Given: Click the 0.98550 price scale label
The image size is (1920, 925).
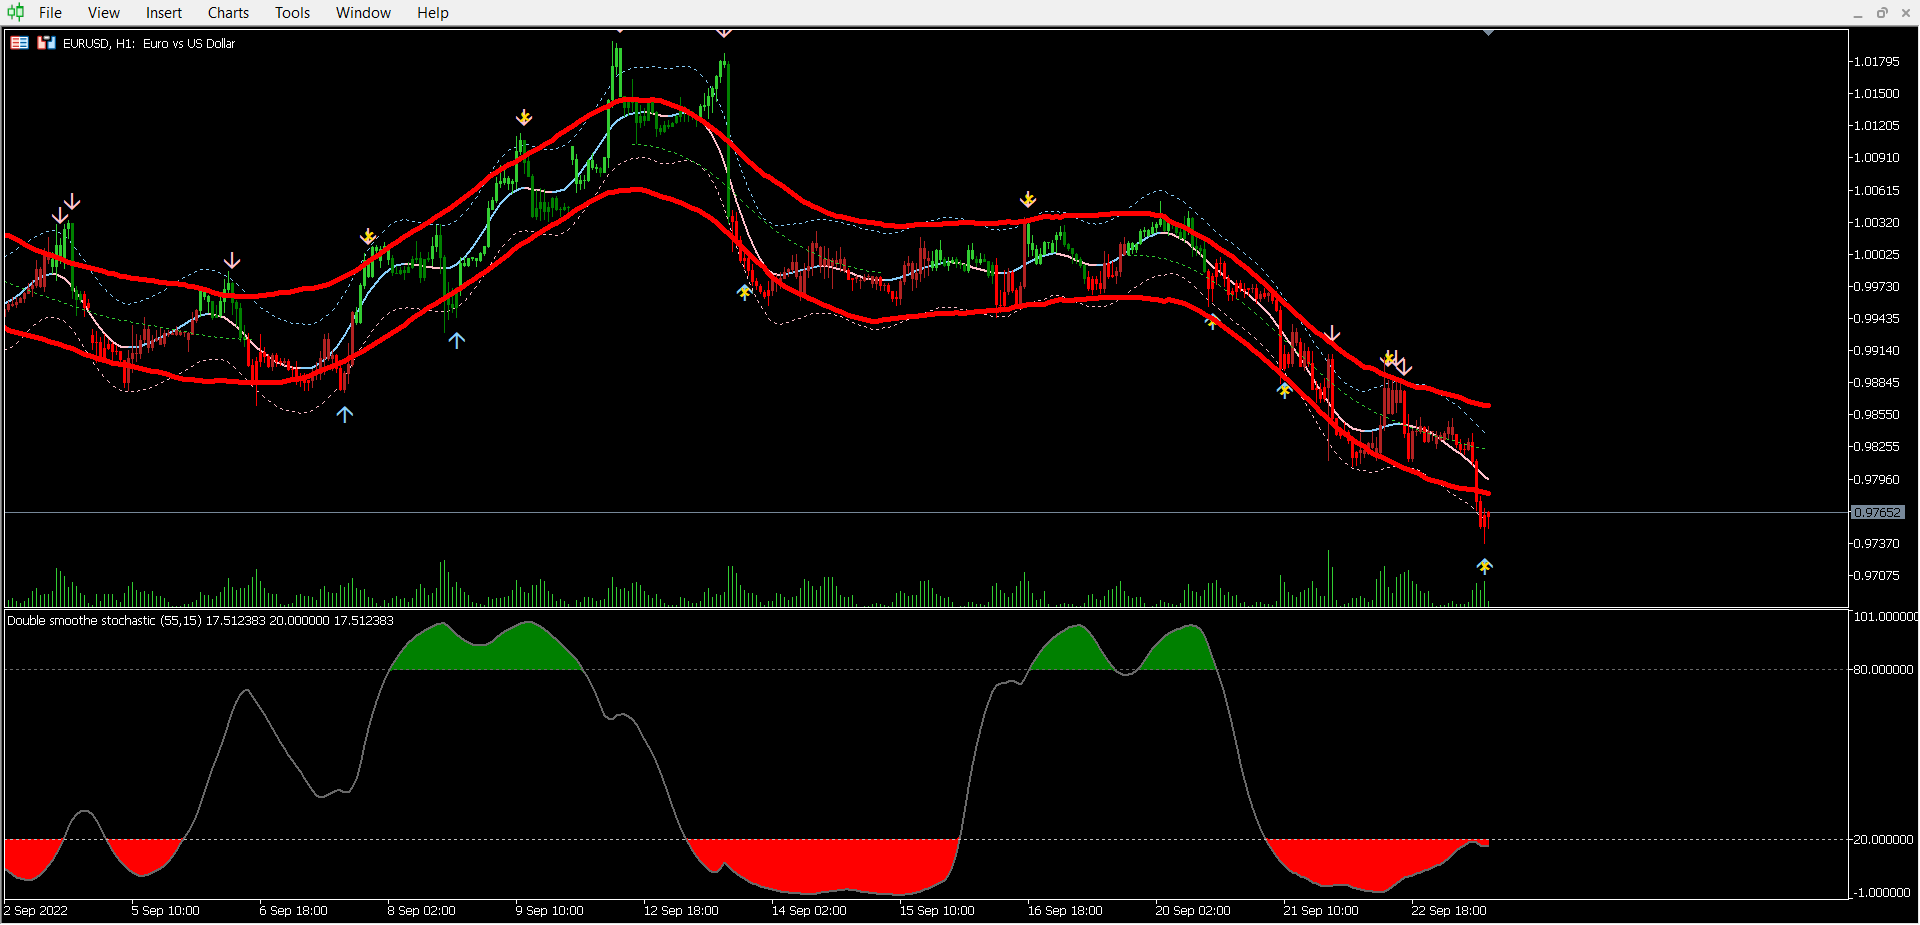Looking at the screenshot, I should tap(1876, 415).
